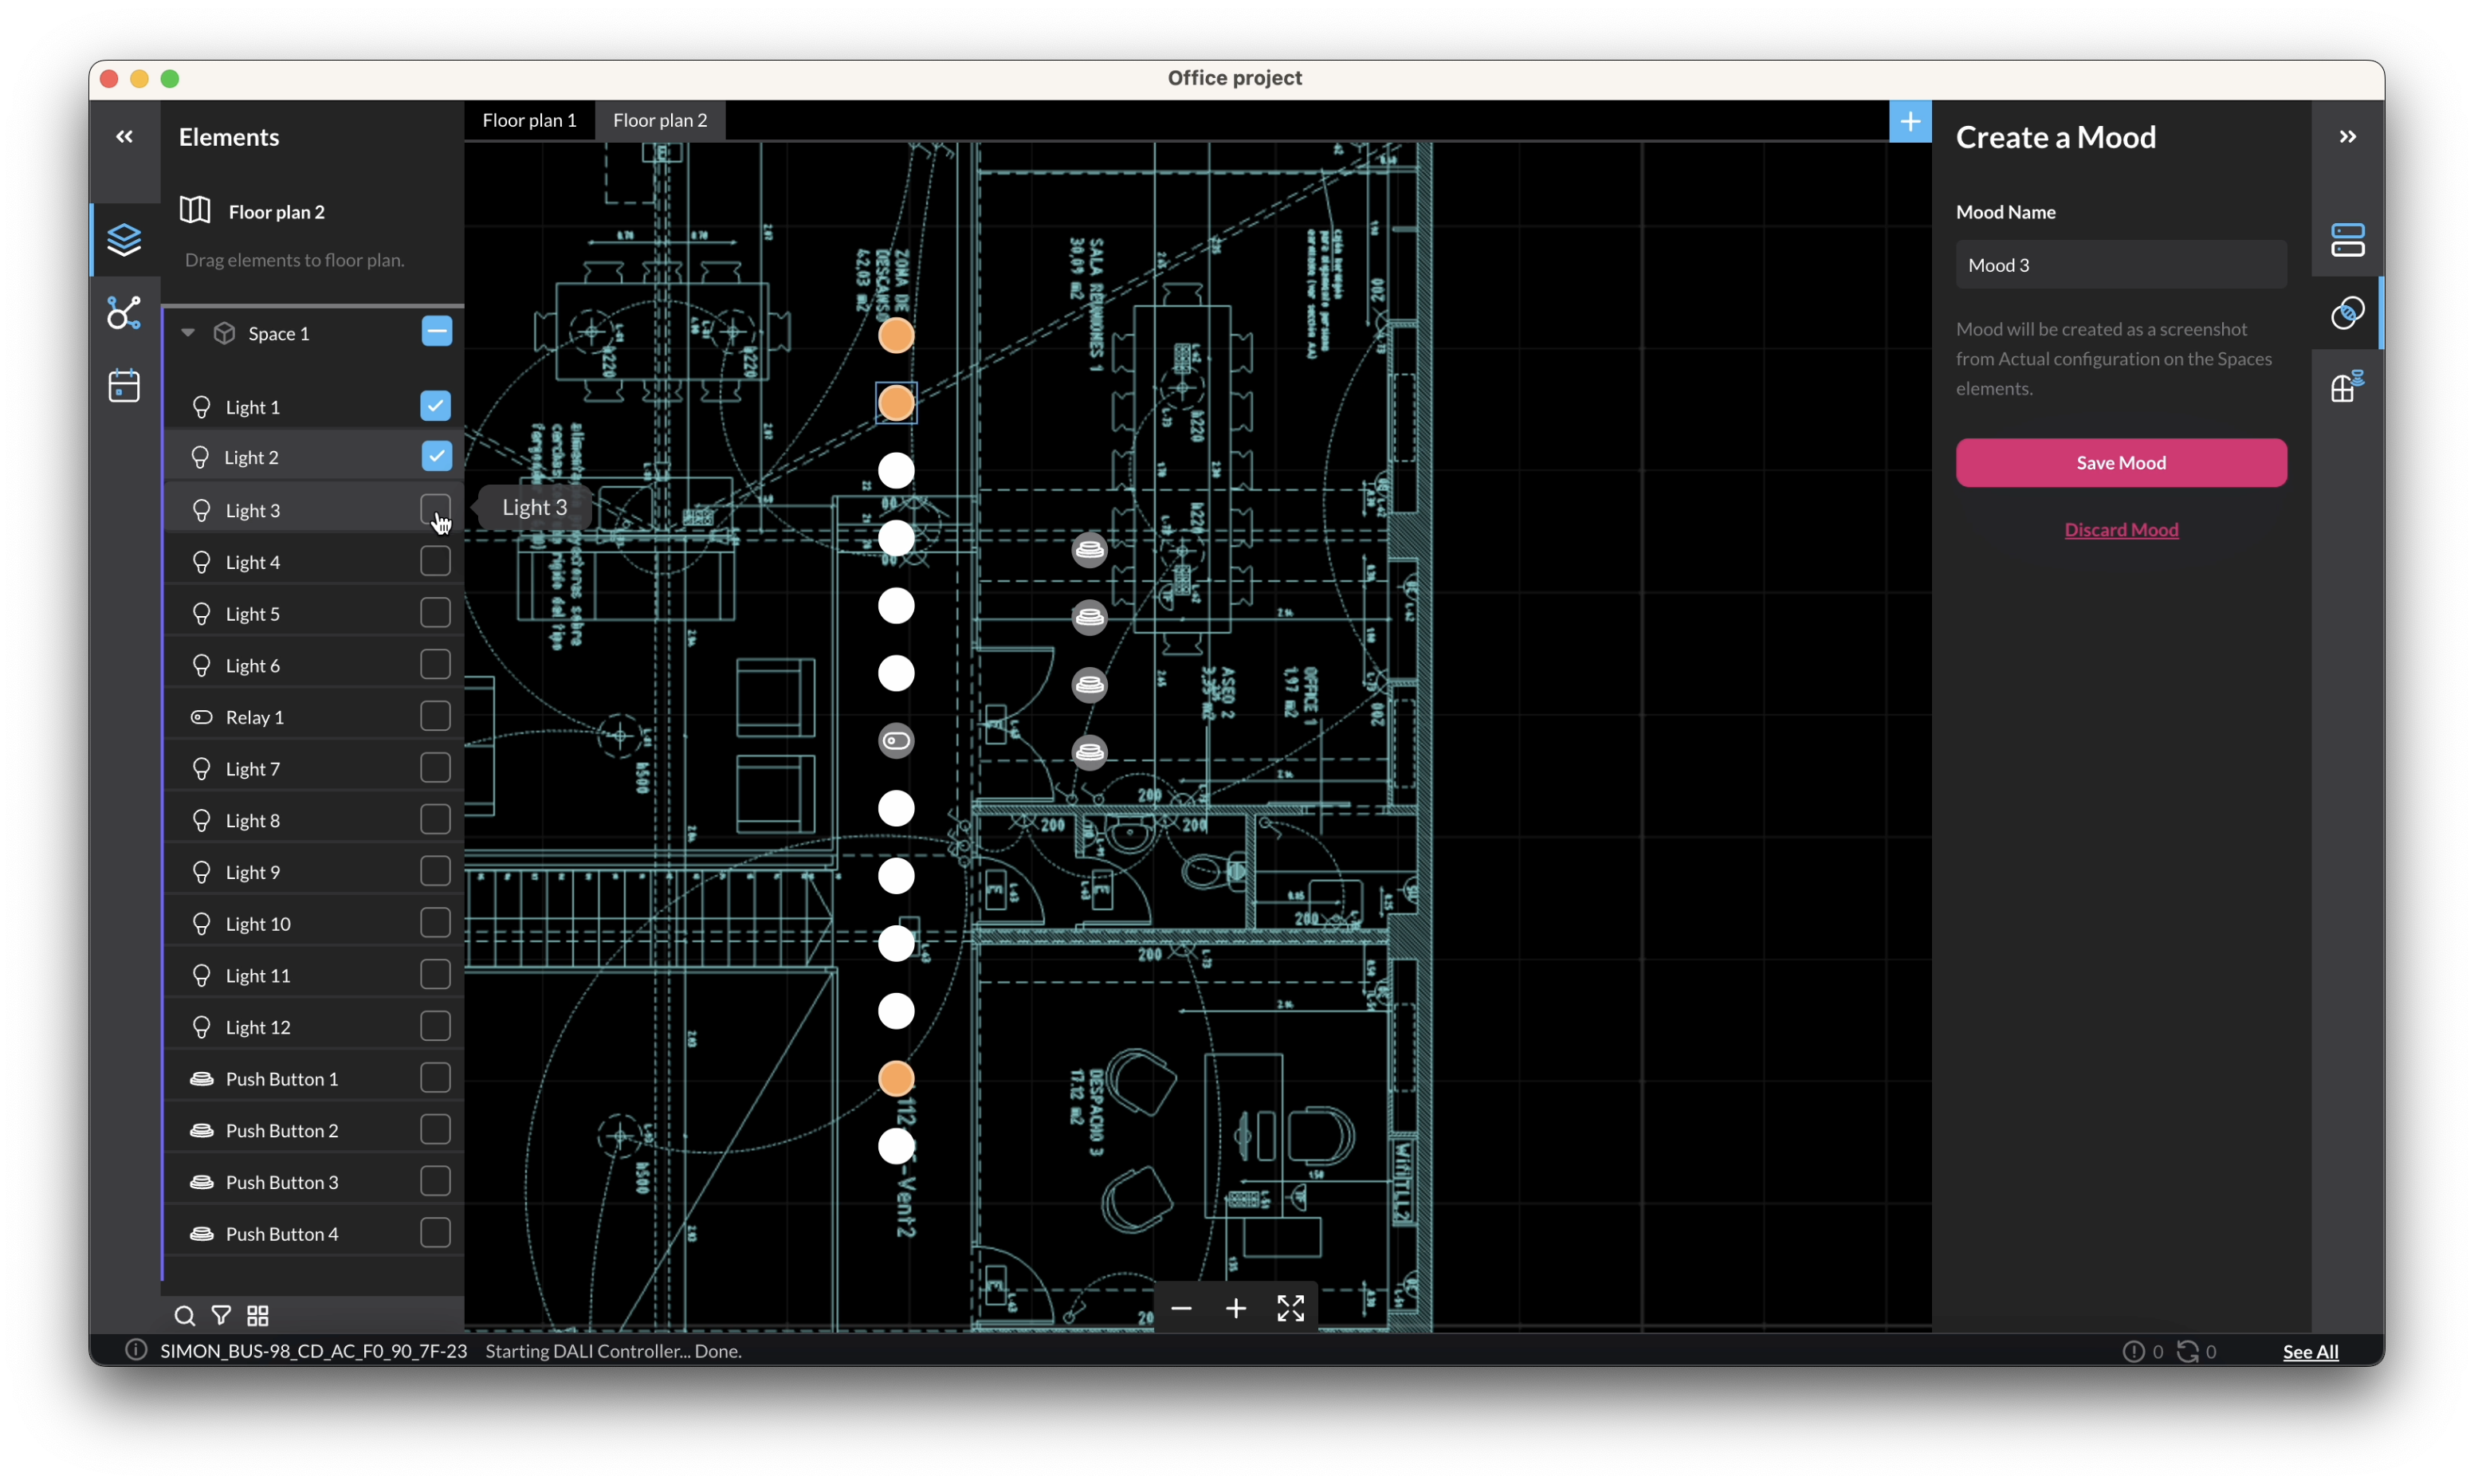Check the Relay 1 checkbox

pyautogui.click(x=435, y=716)
